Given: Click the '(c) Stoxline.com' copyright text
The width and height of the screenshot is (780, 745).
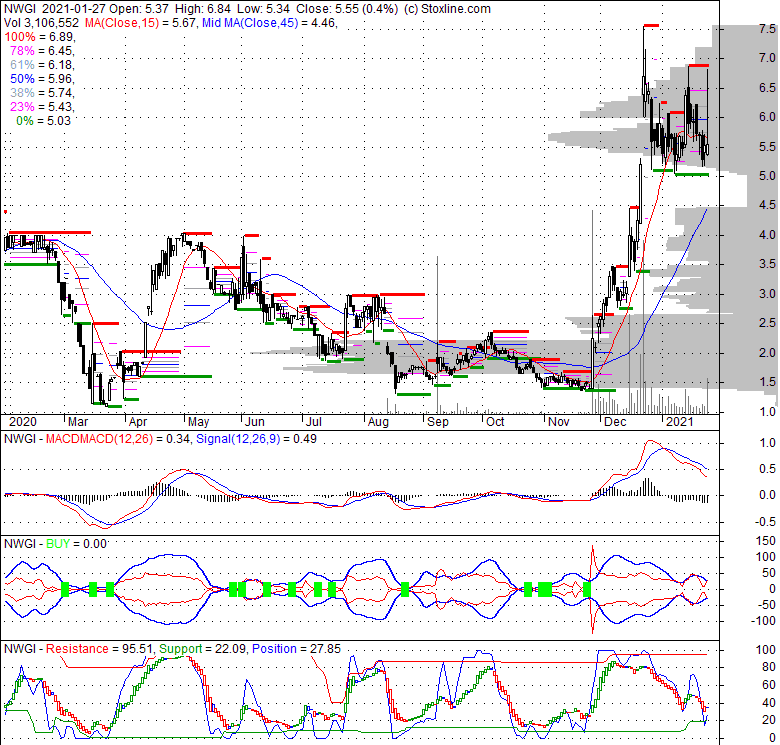Looking at the screenshot, I should point(447,9).
